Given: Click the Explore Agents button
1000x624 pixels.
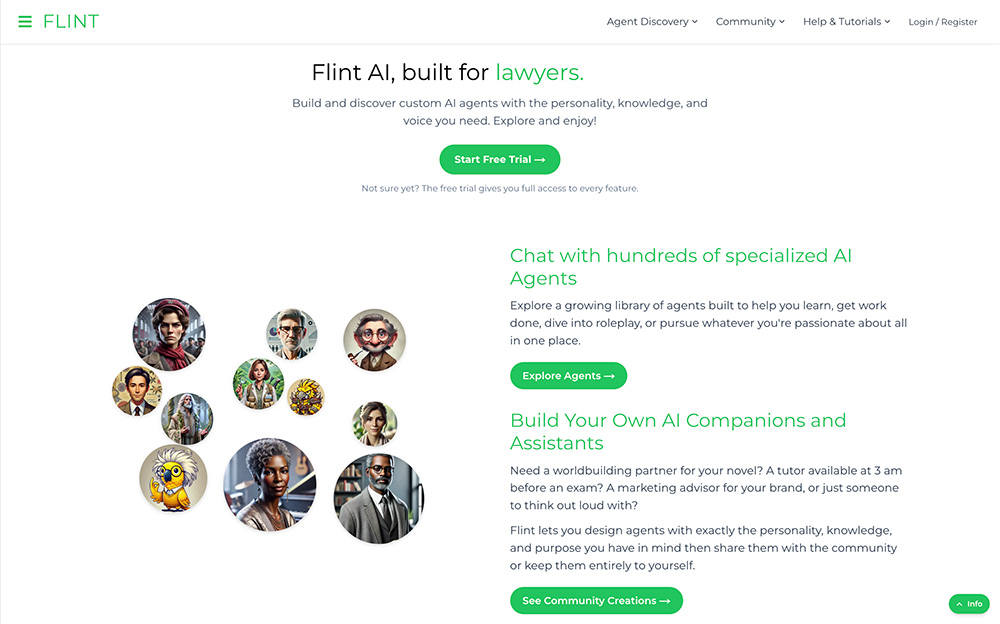Looking at the screenshot, I should pyautogui.click(x=568, y=376).
